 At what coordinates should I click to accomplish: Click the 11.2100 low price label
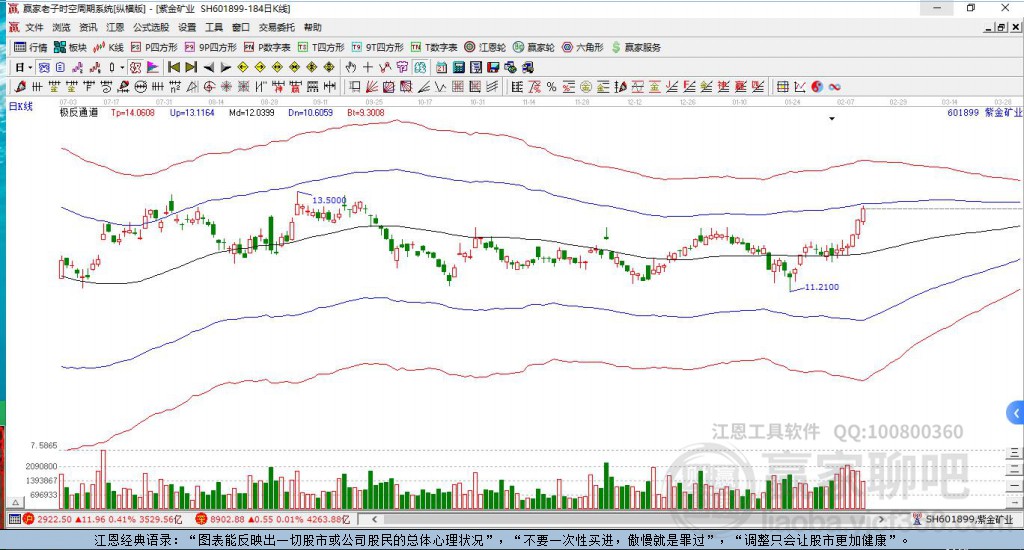[822, 287]
